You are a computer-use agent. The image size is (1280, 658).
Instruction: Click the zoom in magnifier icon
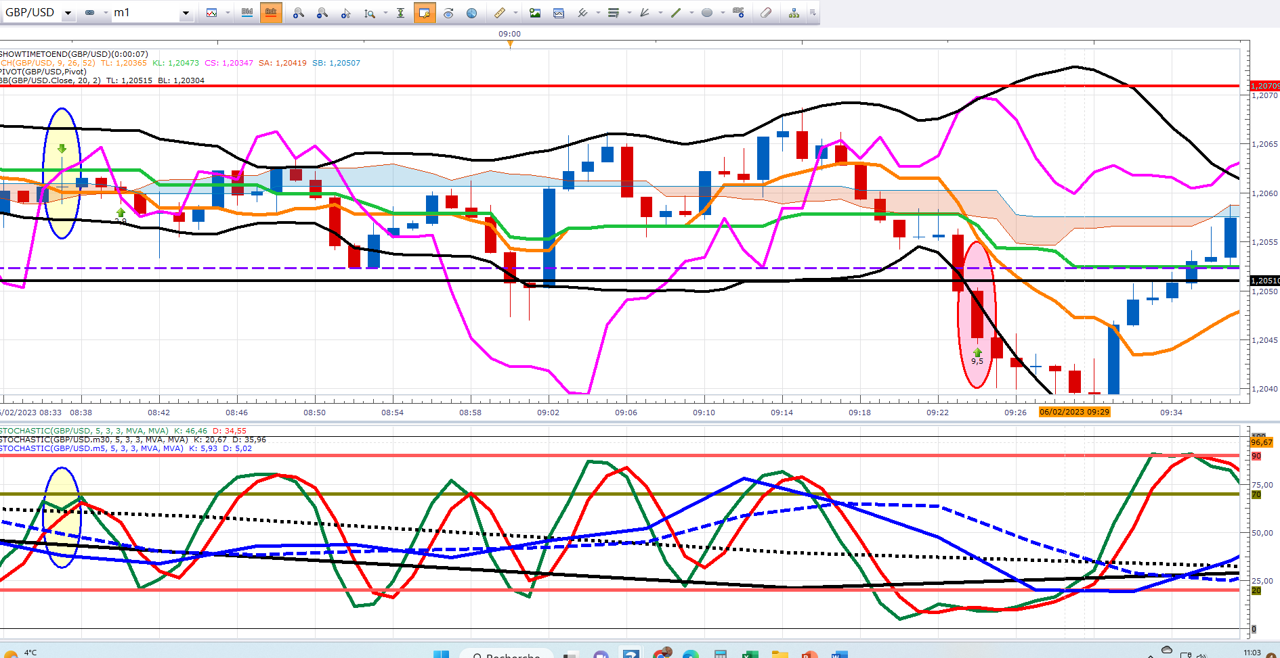(298, 13)
